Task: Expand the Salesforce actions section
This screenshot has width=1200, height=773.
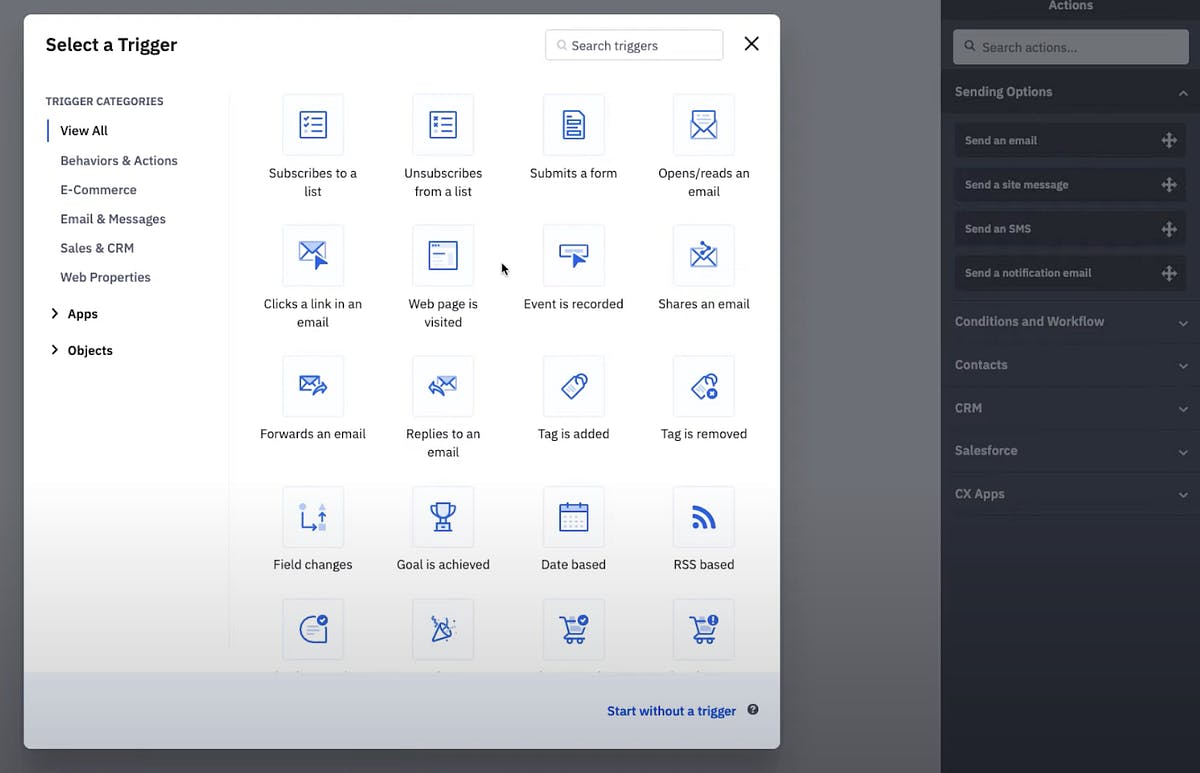Action: (x=1183, y=451)
